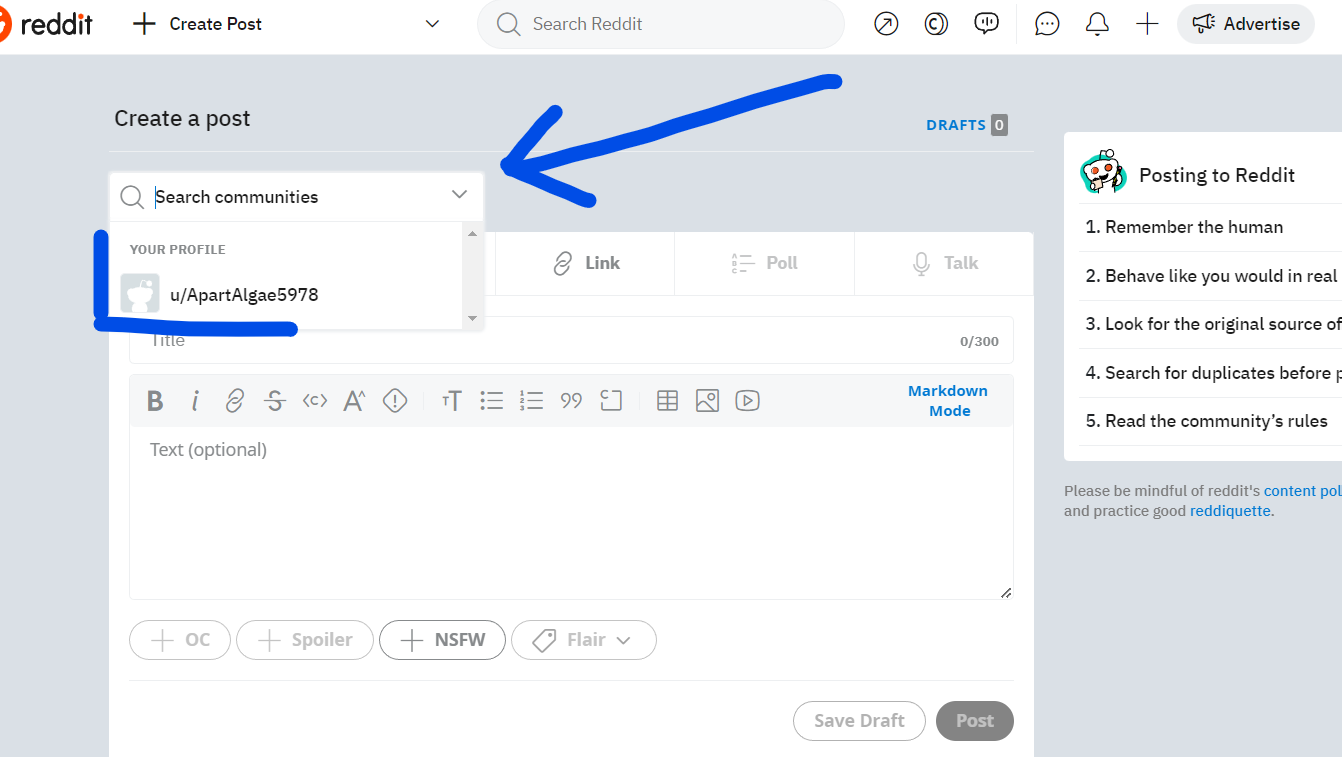Toggle italic formatting
This screenshot has width=1342, height=757.
pos(195,401)
